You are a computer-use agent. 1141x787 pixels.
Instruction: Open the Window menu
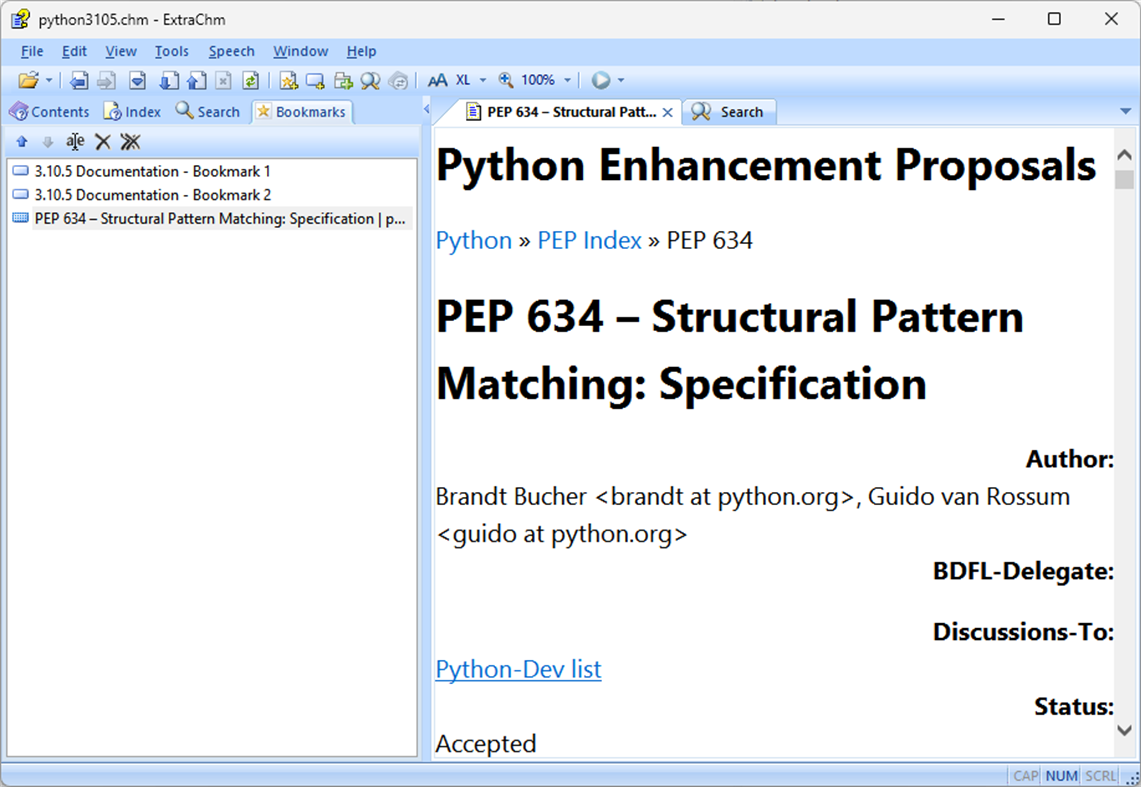pos(301,52)
